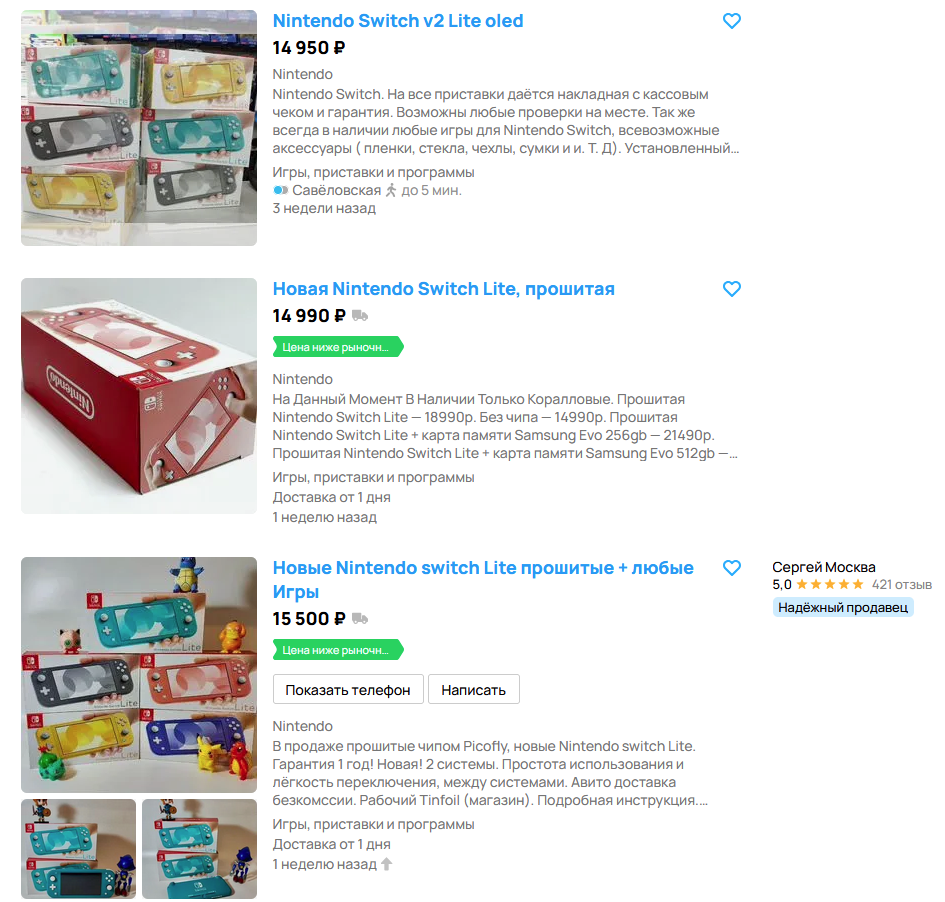Open the second small thumbnail of turquoise consoles

click(x=199, y=849)
